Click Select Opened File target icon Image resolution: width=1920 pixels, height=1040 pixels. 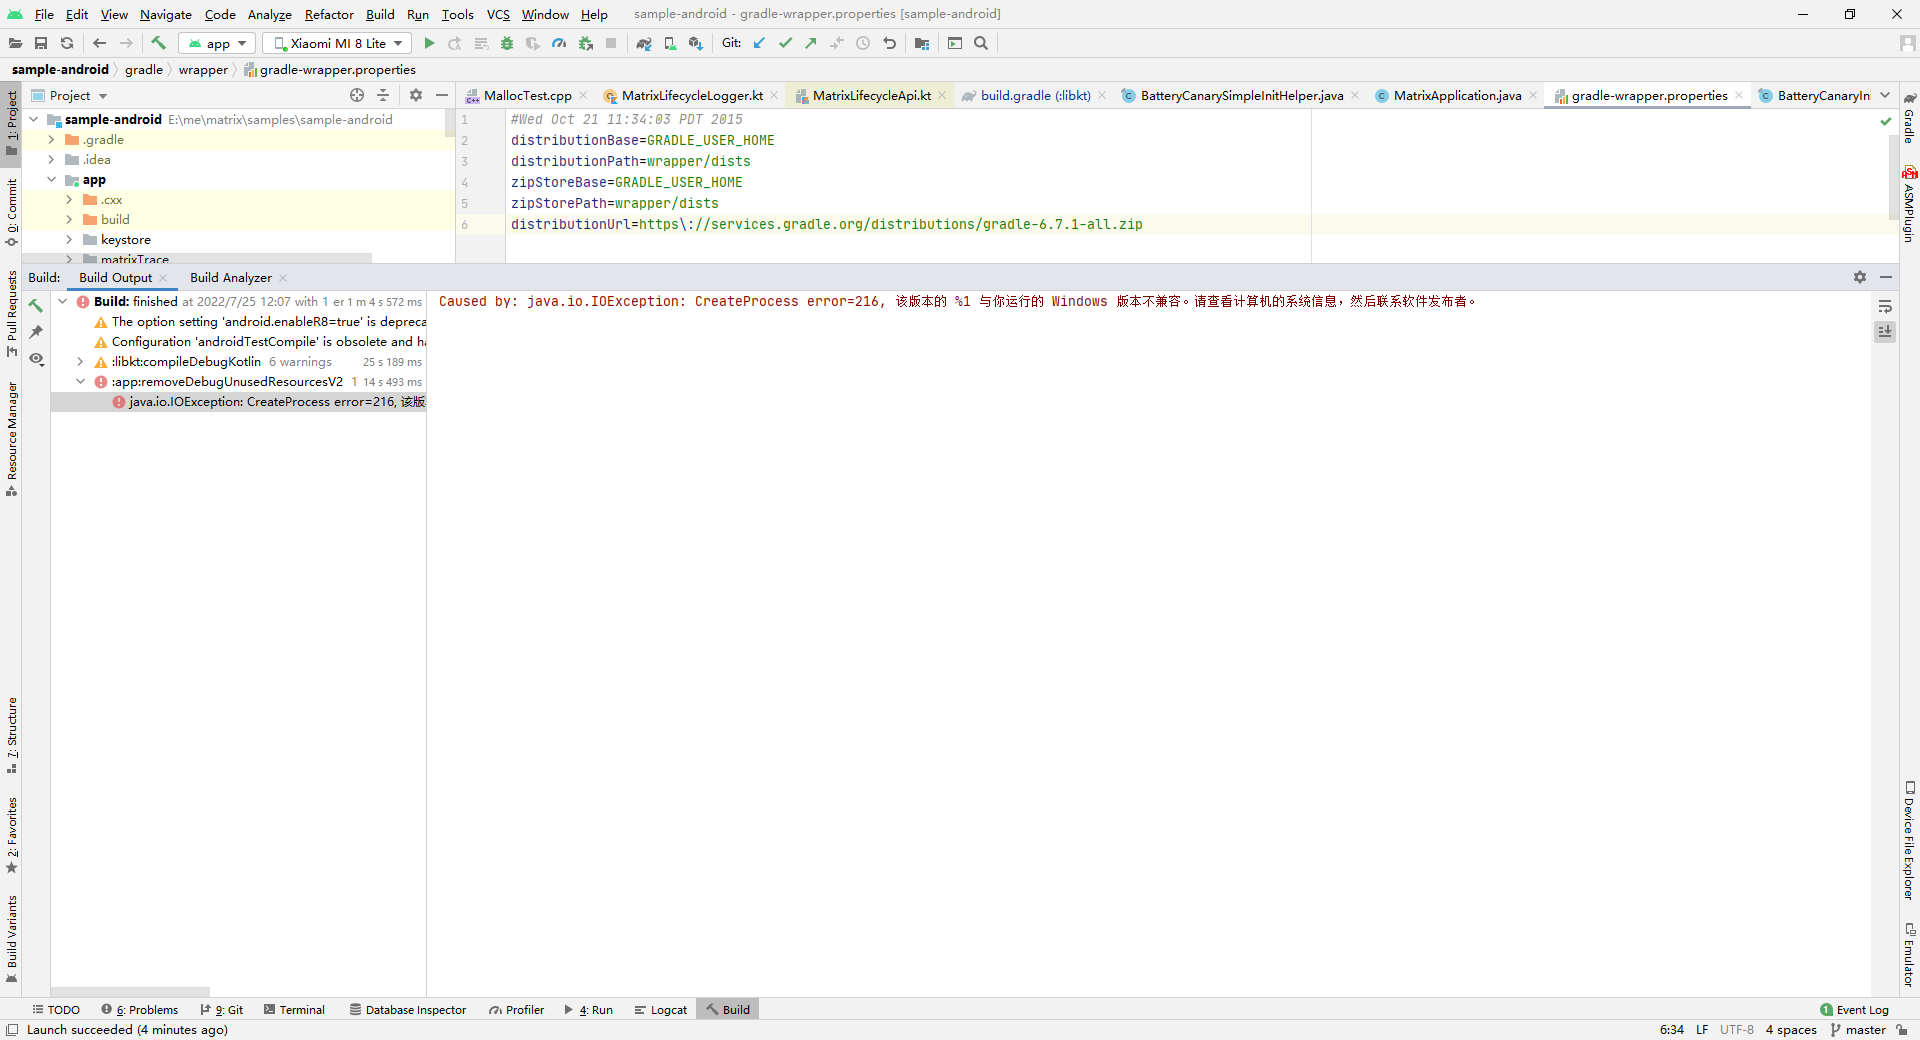coord(357,95)
